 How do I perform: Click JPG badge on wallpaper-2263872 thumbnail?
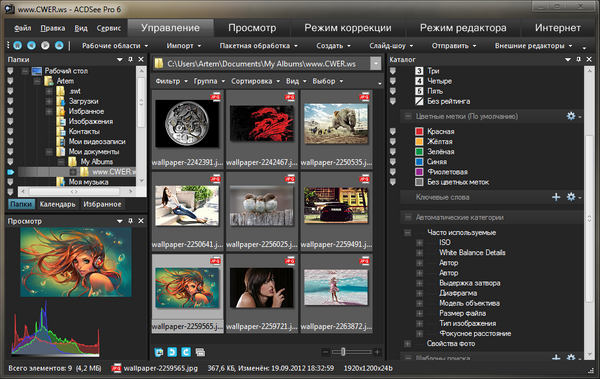point(364,261)
